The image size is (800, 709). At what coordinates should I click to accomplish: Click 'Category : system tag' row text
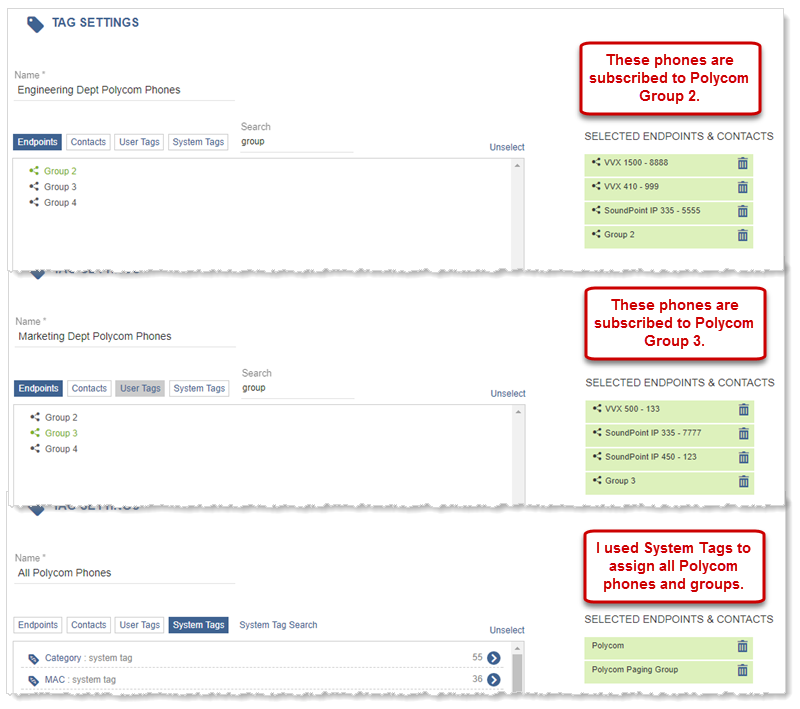coord(89,658)
